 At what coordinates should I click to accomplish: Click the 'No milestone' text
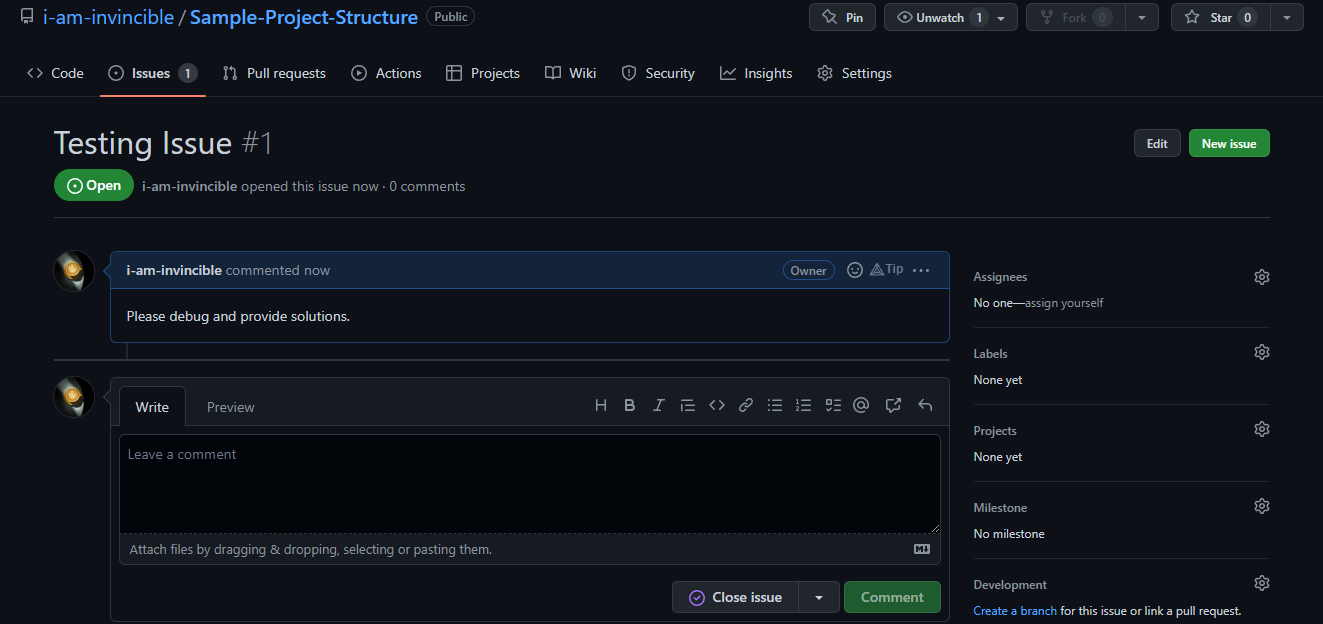(x=1009, y=534)
